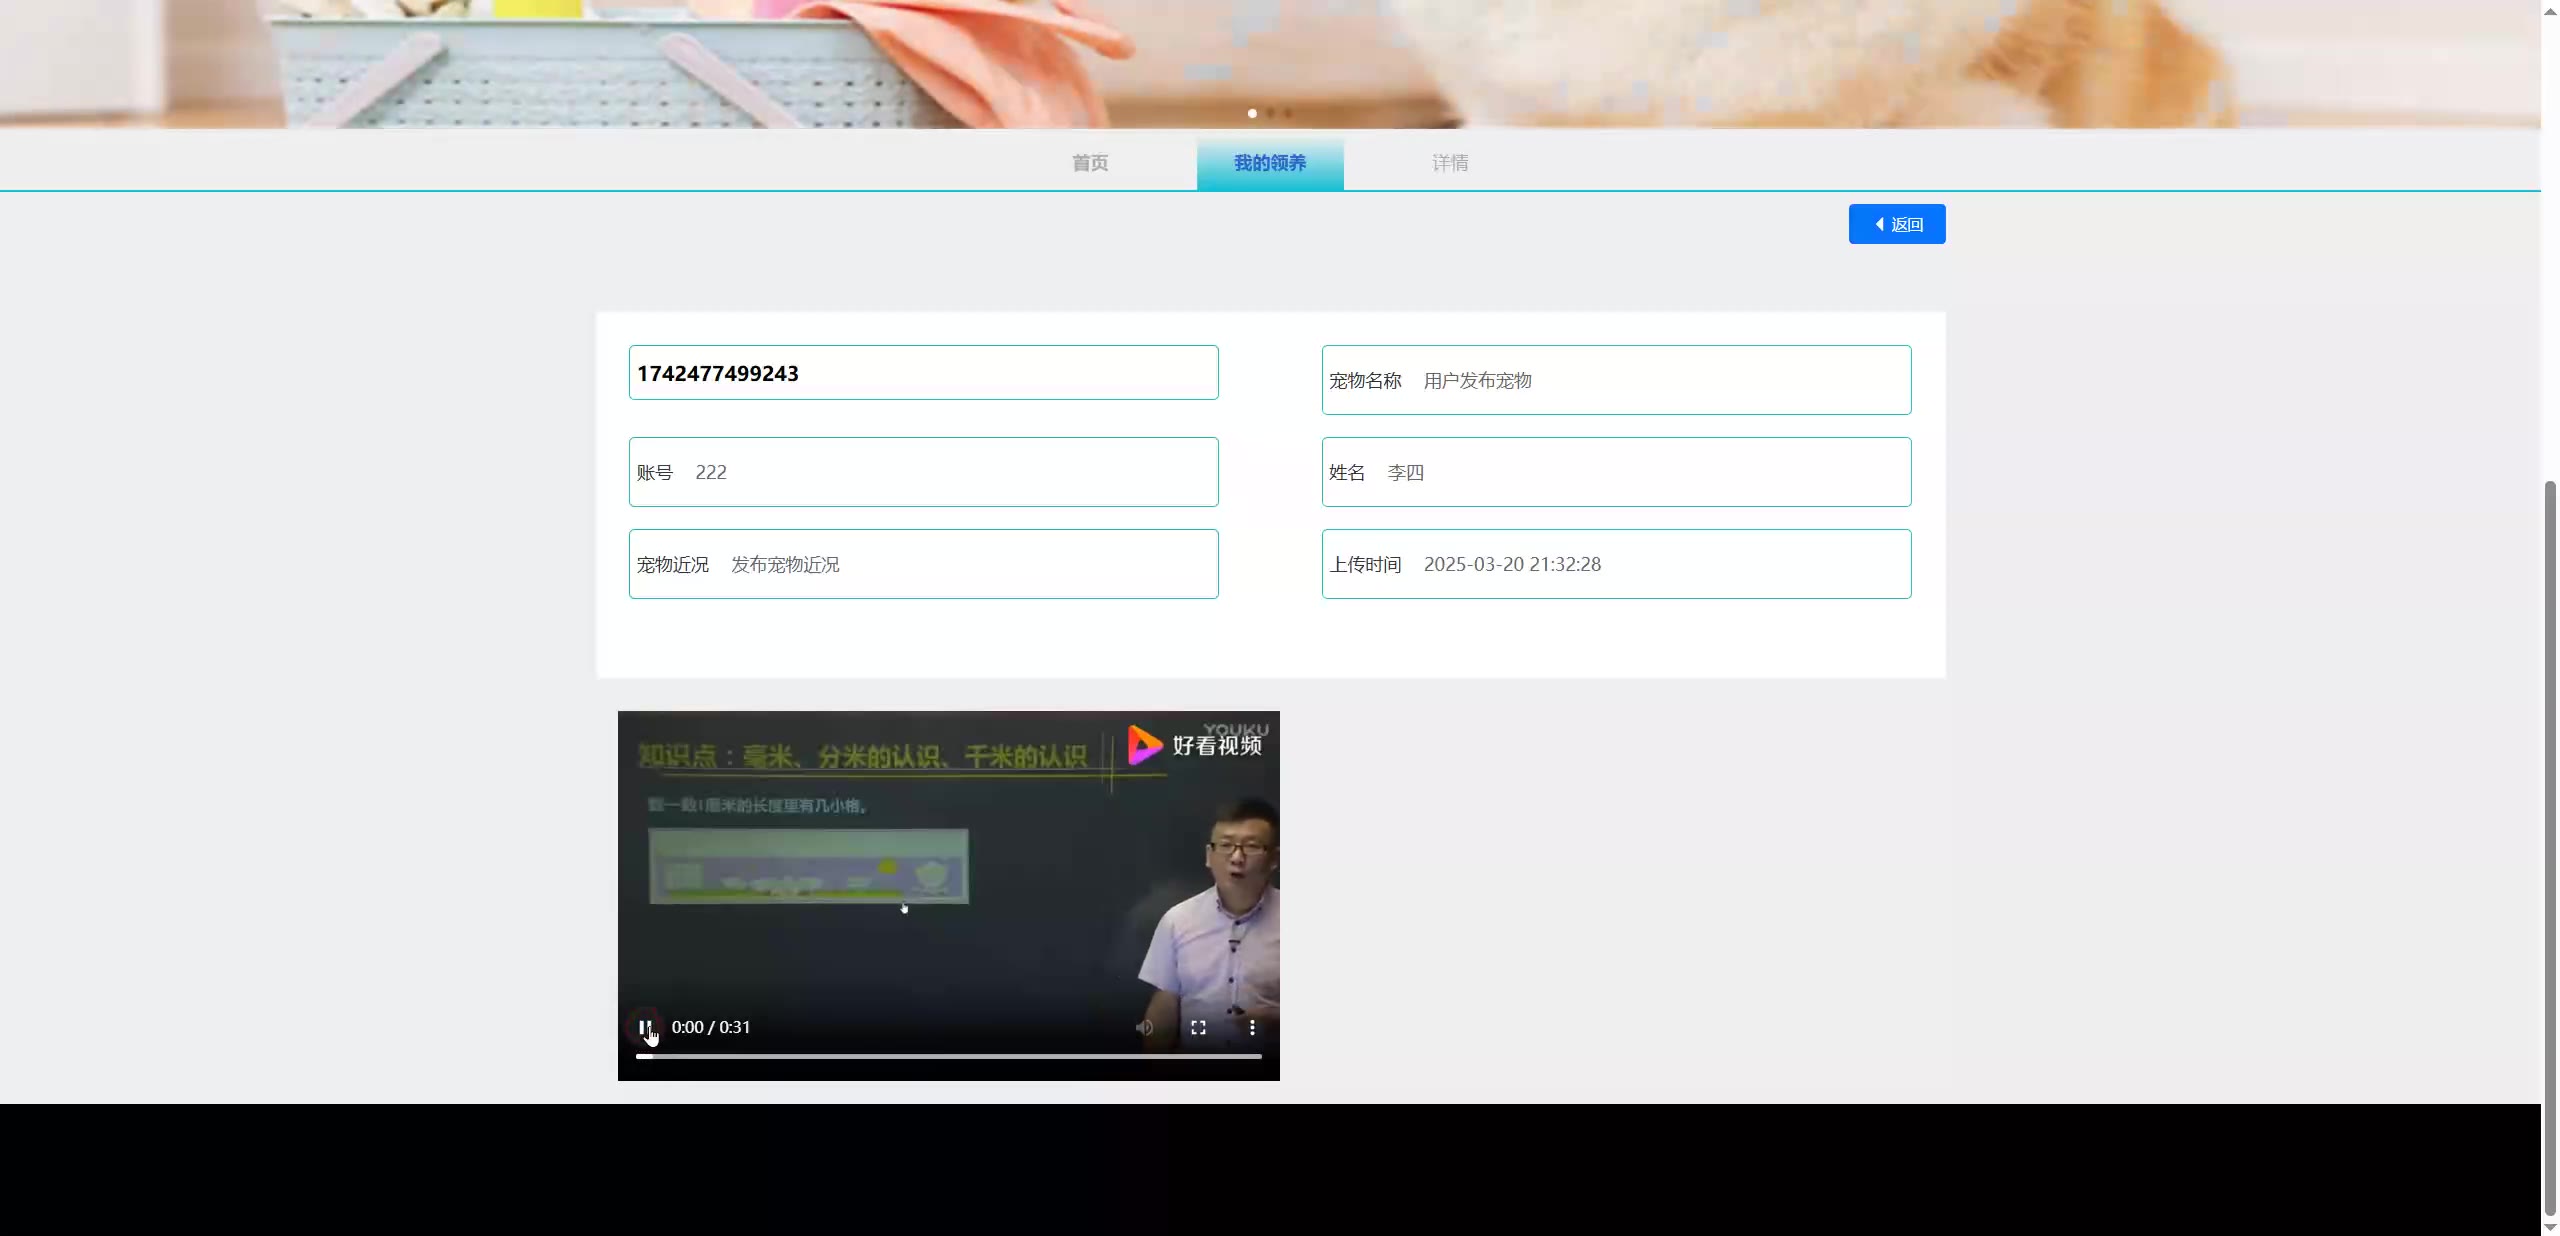Click the 姓名 李四 field
2560x1236 pixels.
[1616, 472]
